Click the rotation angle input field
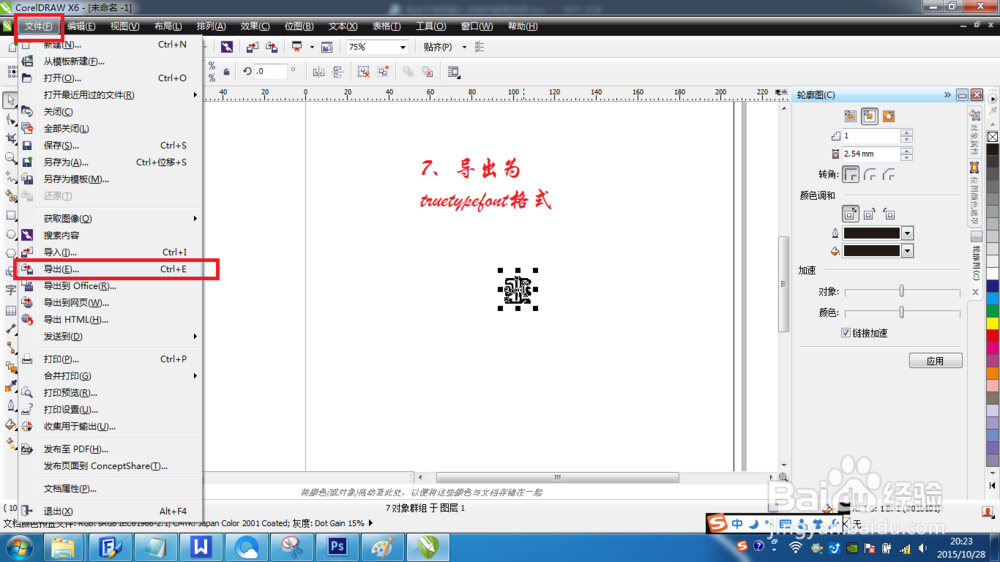The height and width of the screenshot is (562, 1000). point(270,71)
